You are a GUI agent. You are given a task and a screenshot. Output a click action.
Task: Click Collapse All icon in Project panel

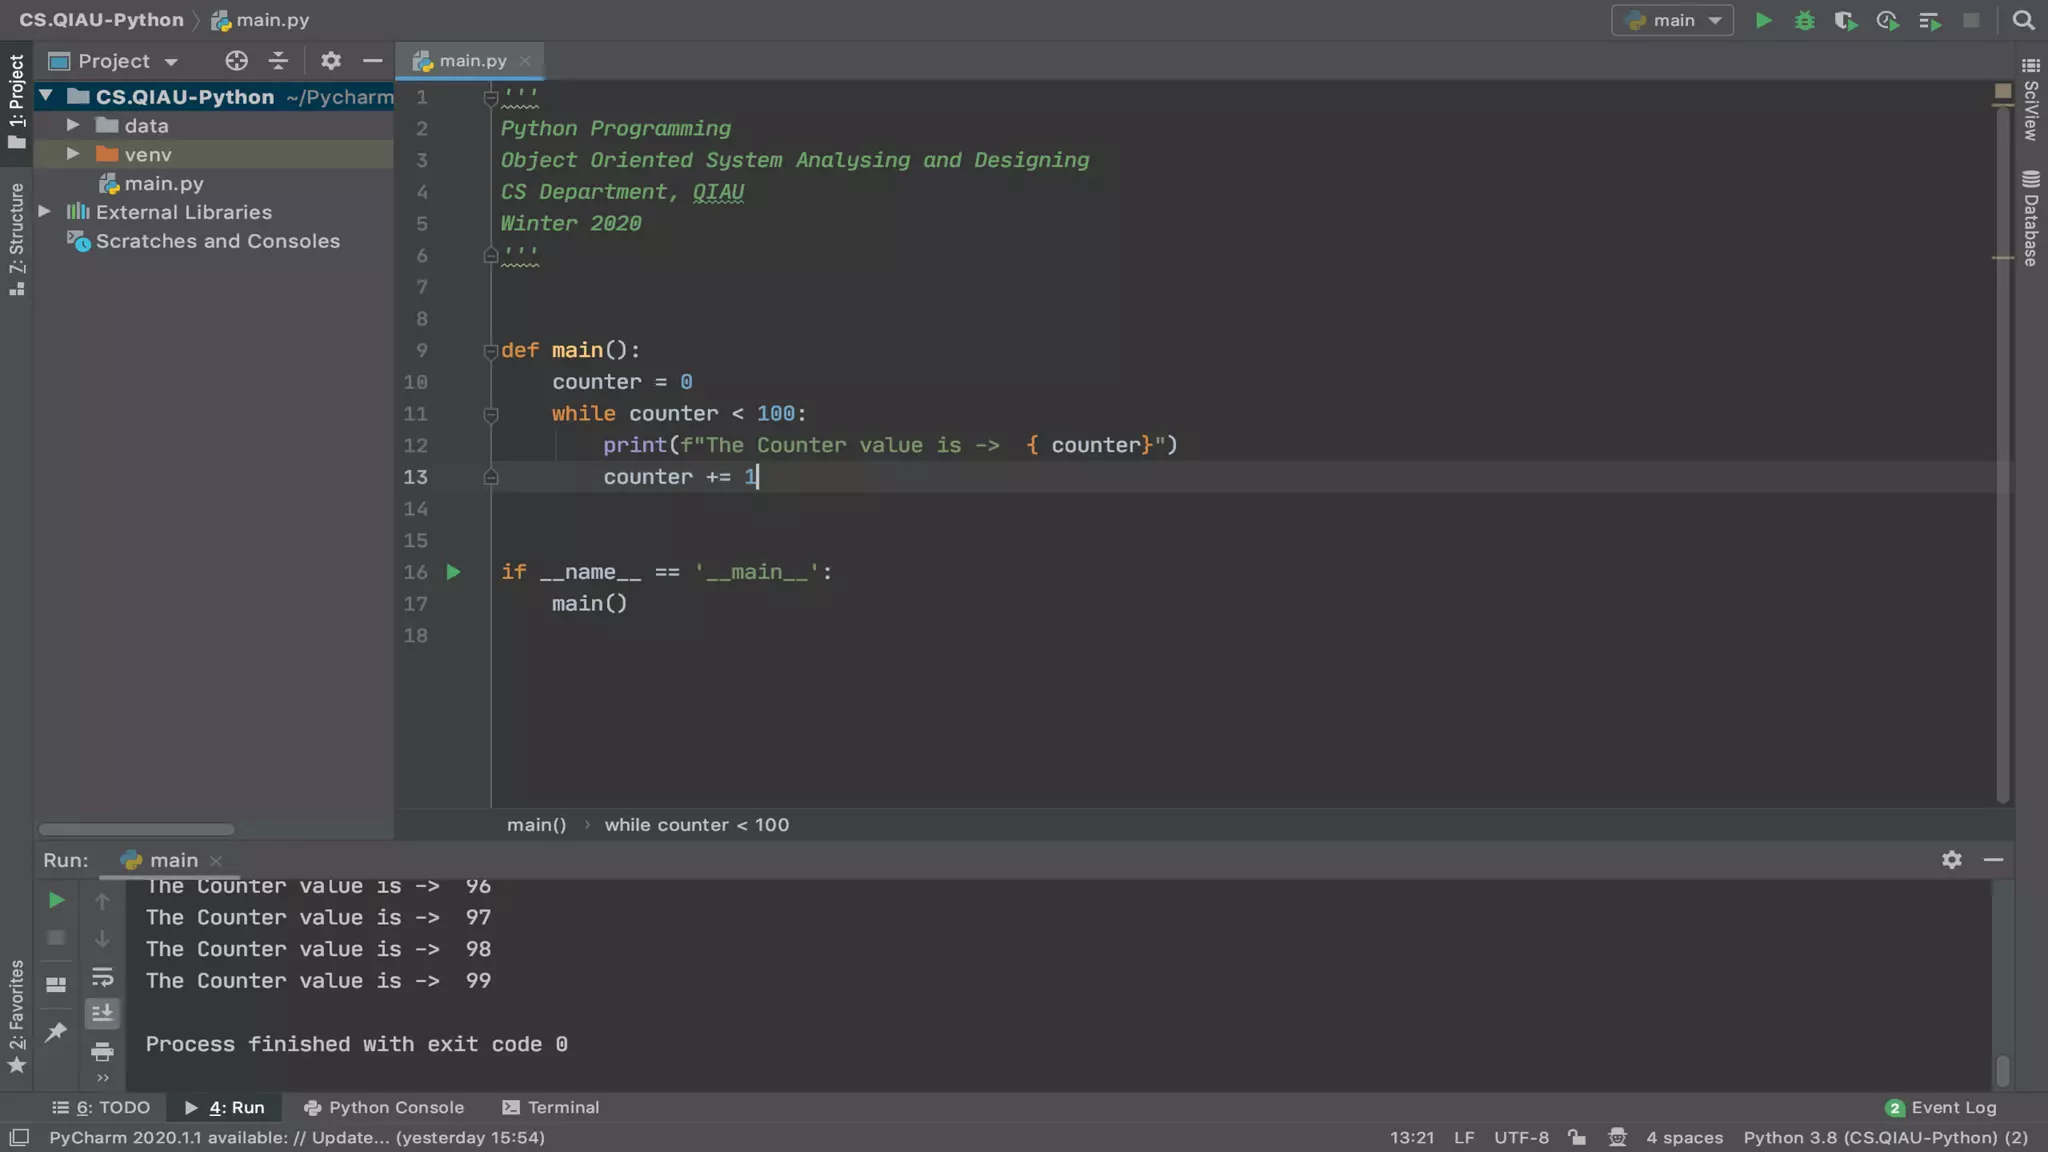tap(278, 61)
